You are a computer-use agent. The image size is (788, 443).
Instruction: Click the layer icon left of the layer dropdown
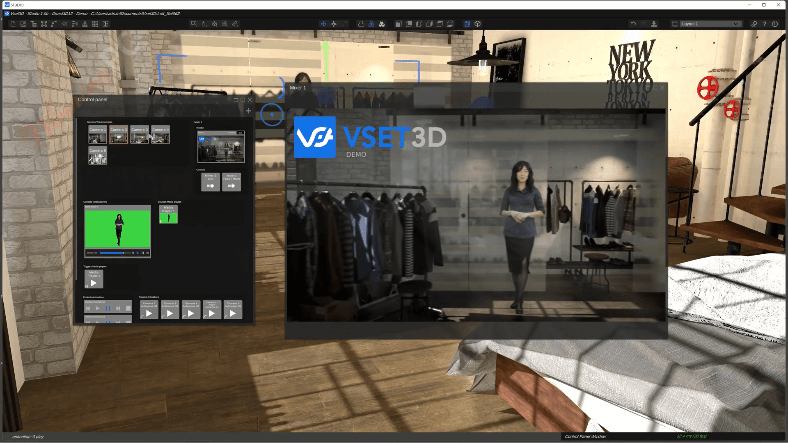click(x=674, y=24)
